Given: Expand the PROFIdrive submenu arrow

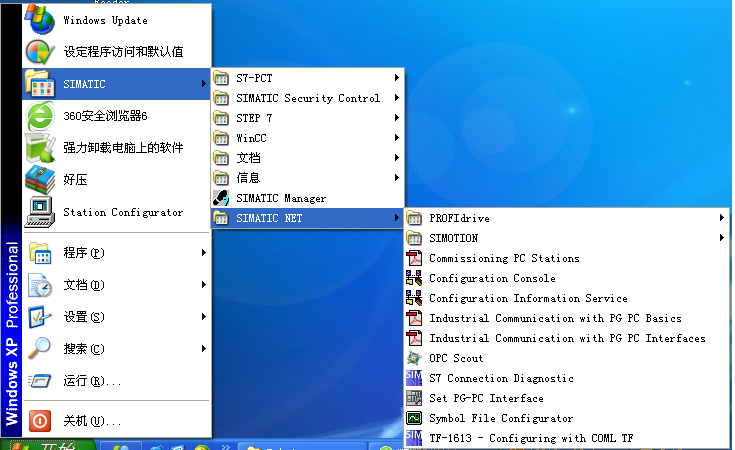Looking at the screenshot, I should click(x=722, y=218).
